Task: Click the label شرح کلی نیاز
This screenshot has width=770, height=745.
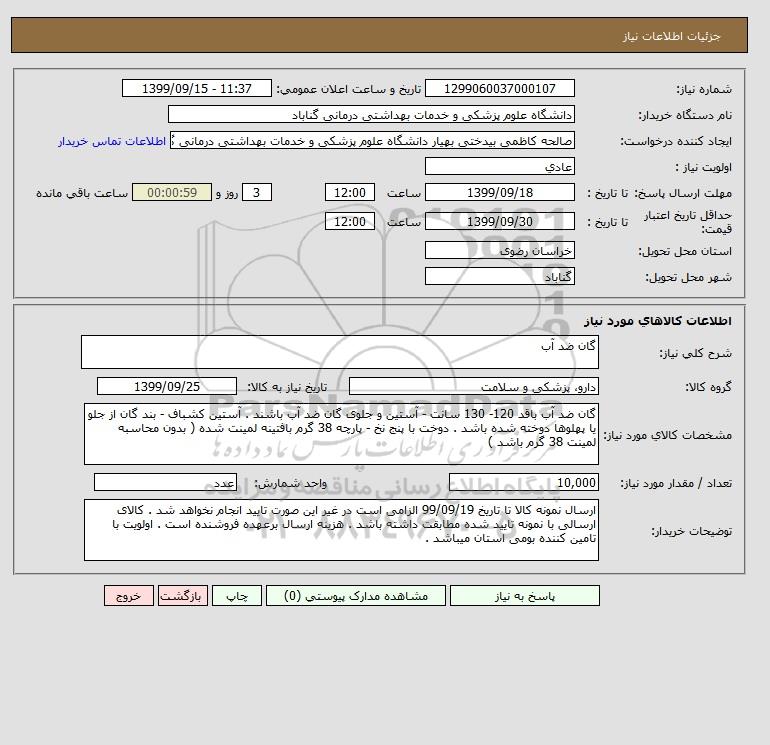Action: point(695,353)
